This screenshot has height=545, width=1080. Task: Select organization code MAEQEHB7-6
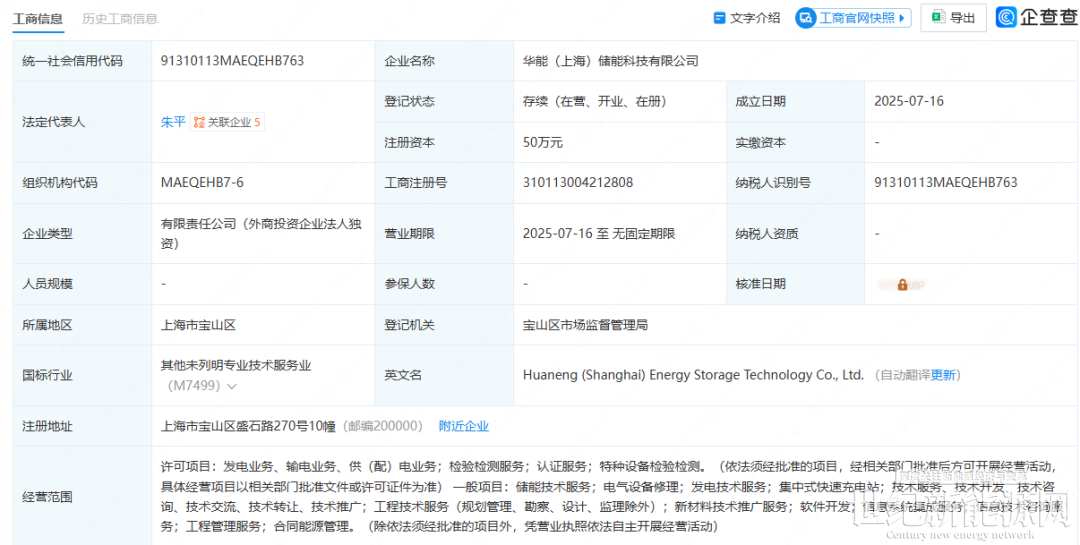click(x=202, y=183)
